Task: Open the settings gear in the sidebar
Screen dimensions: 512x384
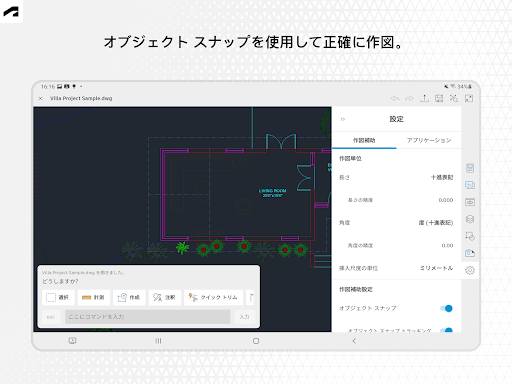Action: [470, 270]
